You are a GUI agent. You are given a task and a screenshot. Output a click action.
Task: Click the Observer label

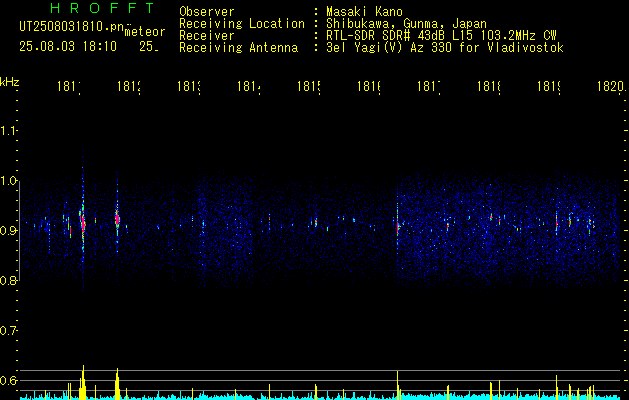point(207,11)
